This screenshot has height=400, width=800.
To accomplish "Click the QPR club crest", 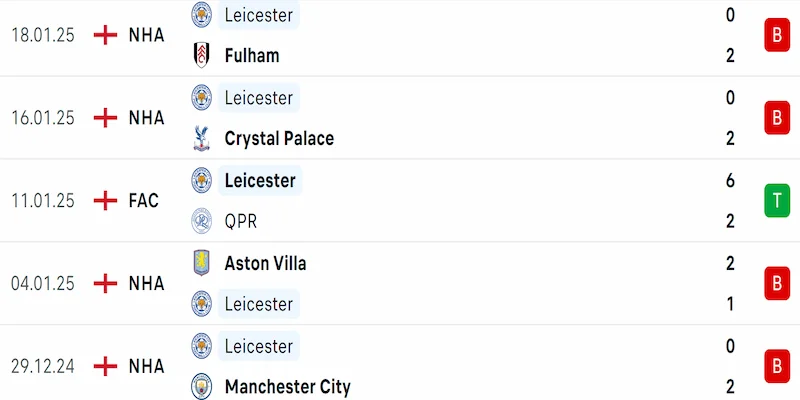I will (x=203, y=221).
